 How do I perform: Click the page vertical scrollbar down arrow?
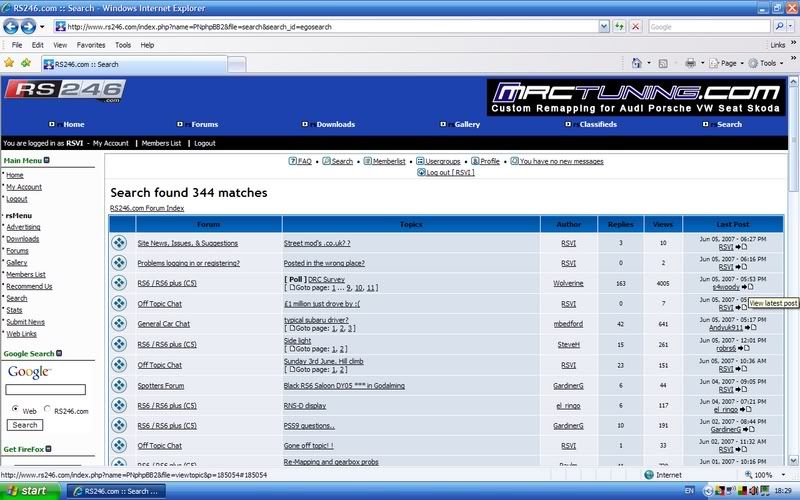(793, 460)
